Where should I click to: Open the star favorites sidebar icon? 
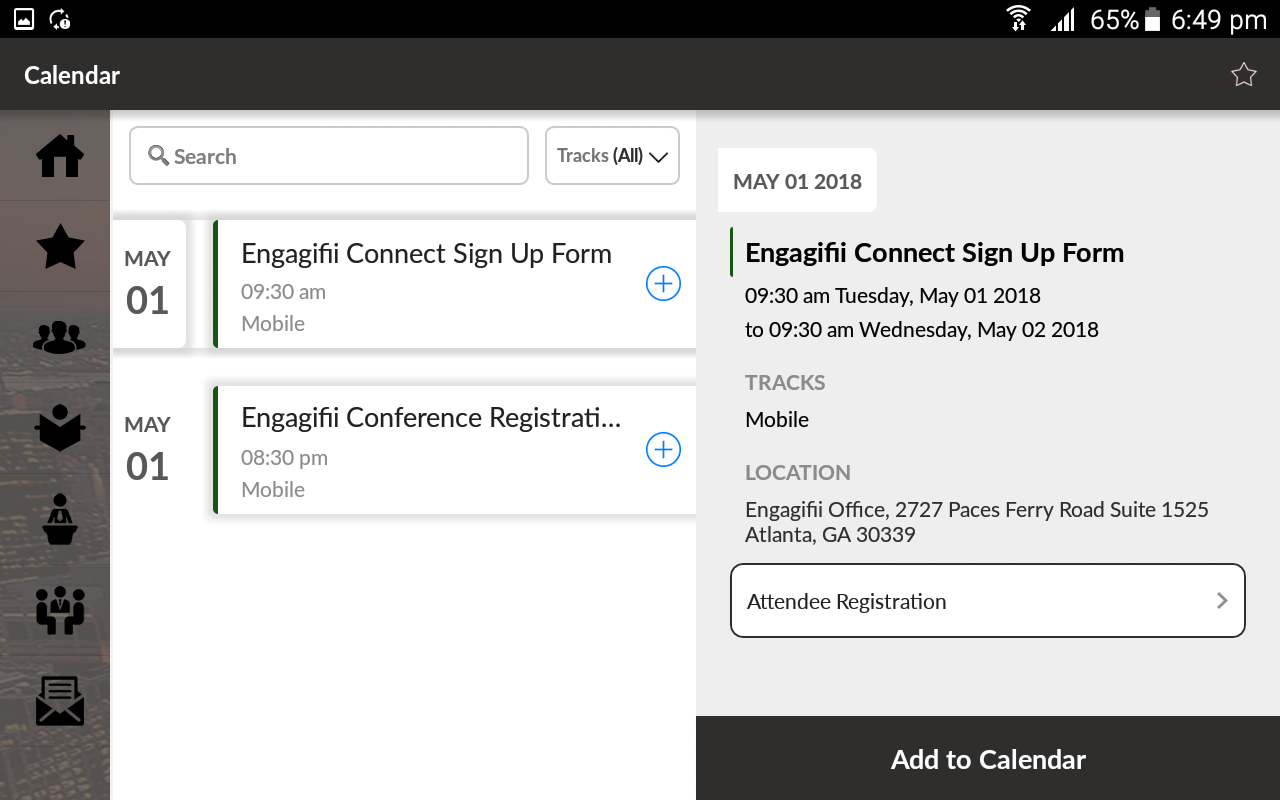click(x=60, y=246)
